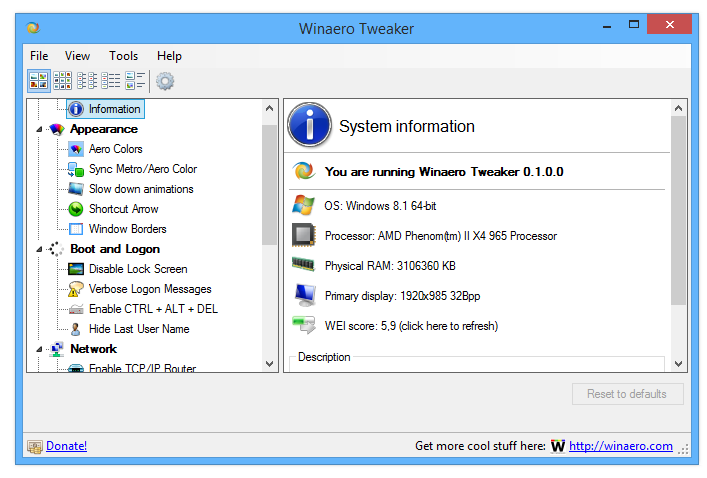This screenshot has width=707, height=478.
Task: Open the View menu
Action: 77,56
